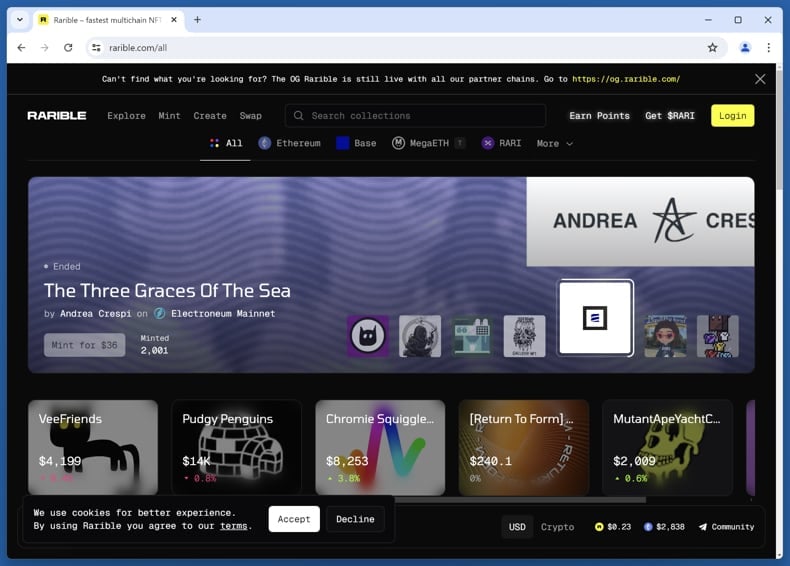
Task: Open the og.rarible.com link
Action: [626, 79]
